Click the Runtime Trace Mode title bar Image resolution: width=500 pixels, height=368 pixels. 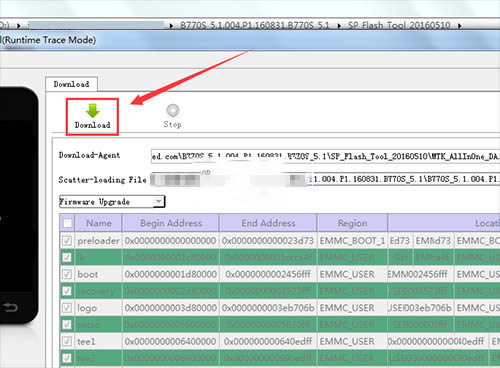(x=250, y=40)
